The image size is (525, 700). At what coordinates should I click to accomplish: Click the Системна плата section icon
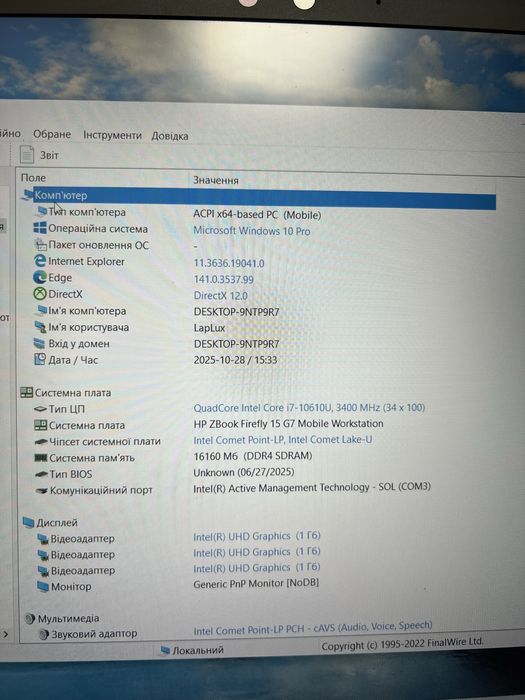pyautogui.click(x=26, y=392)
